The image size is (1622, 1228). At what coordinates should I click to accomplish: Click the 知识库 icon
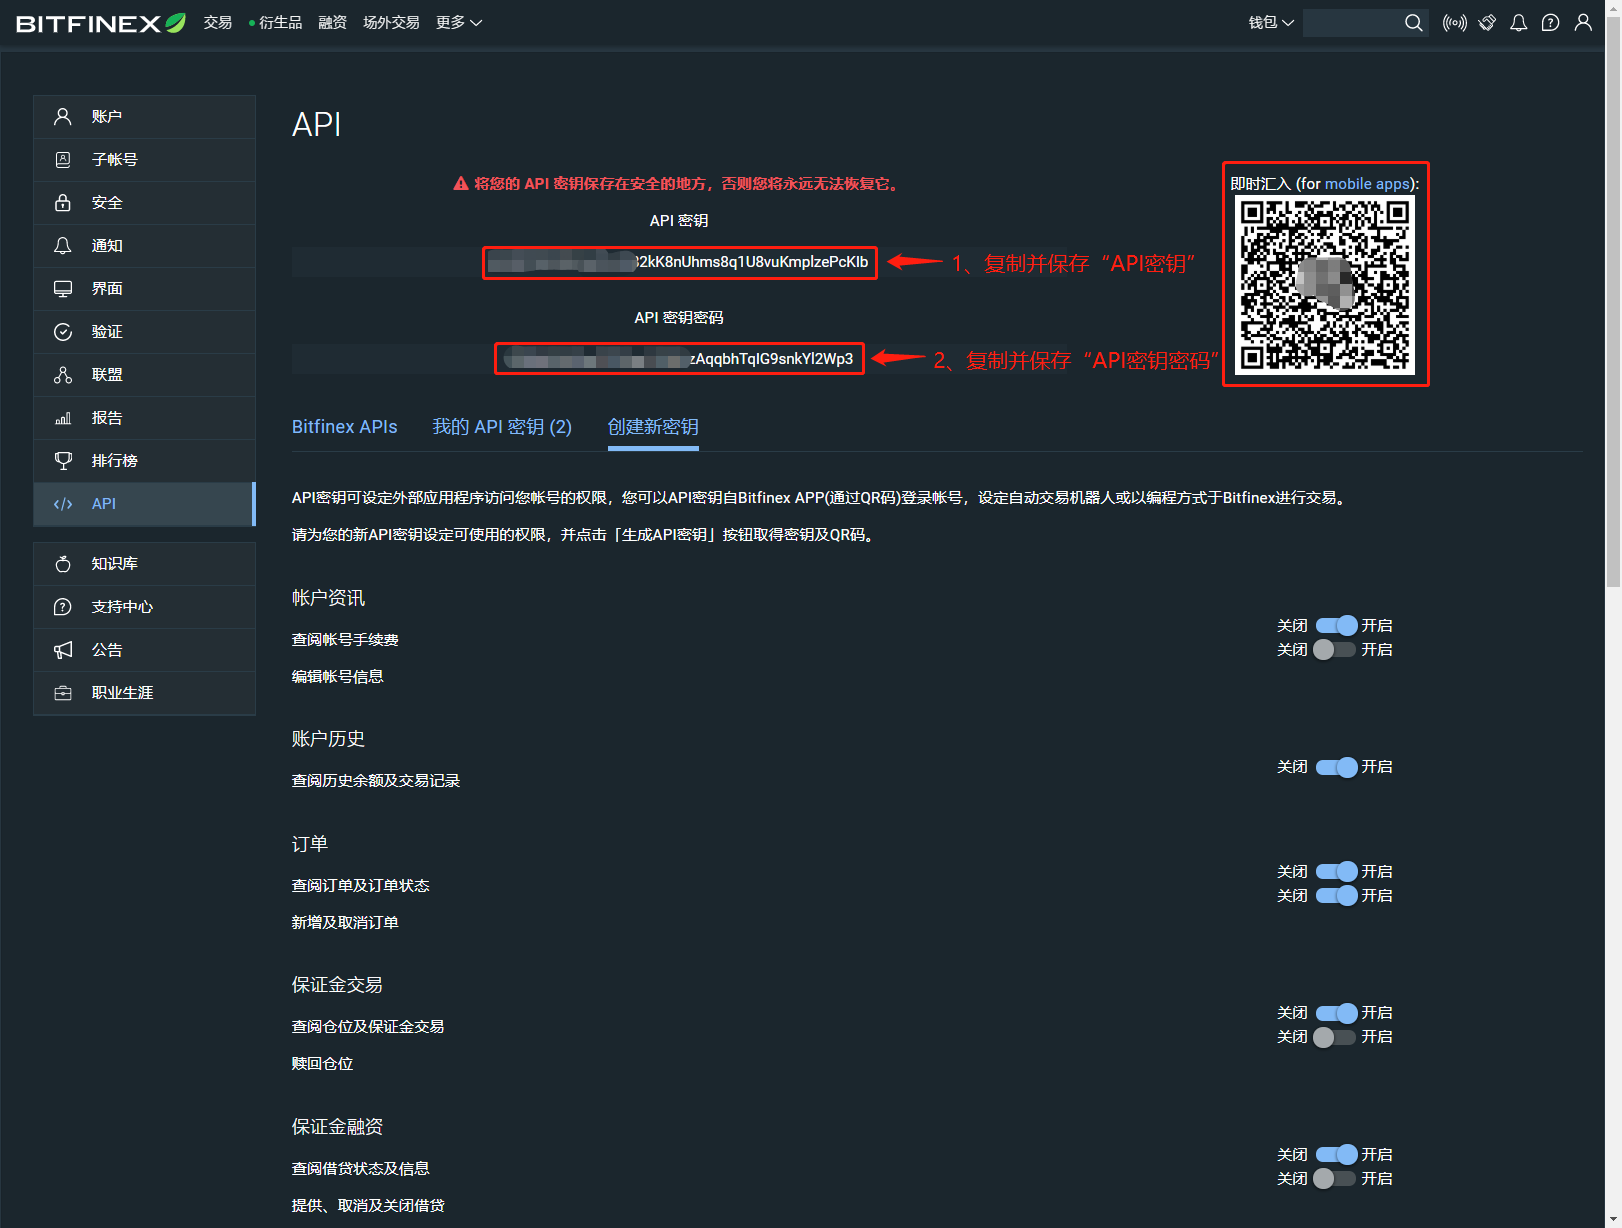click(63, 564)
